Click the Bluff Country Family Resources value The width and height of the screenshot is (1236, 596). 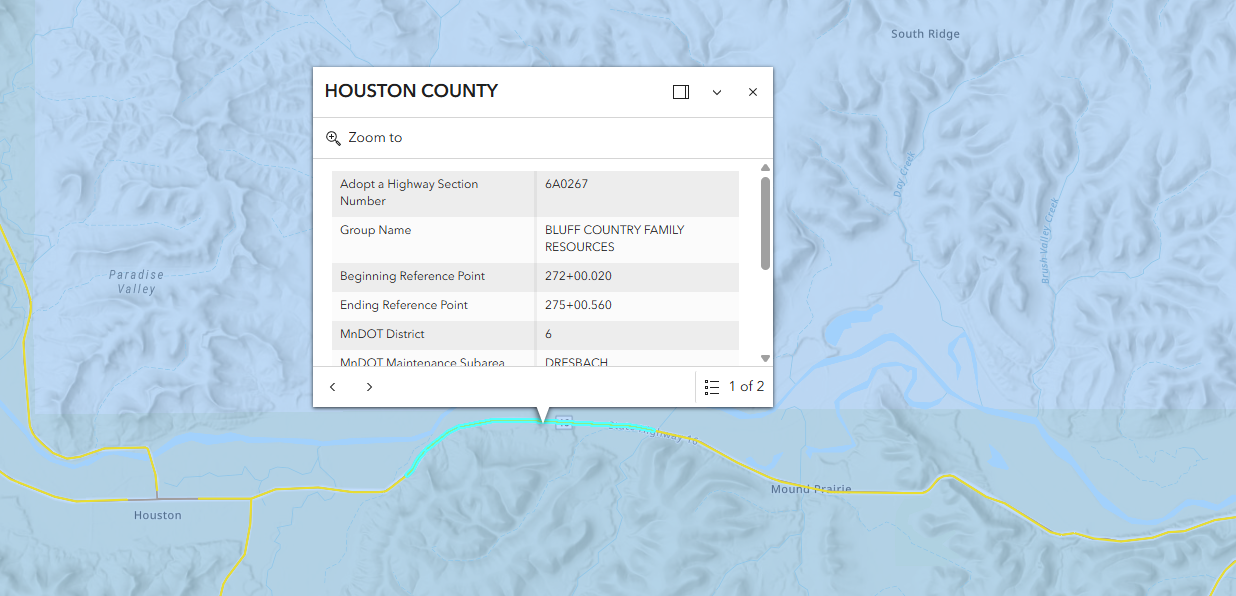point(614,238)
